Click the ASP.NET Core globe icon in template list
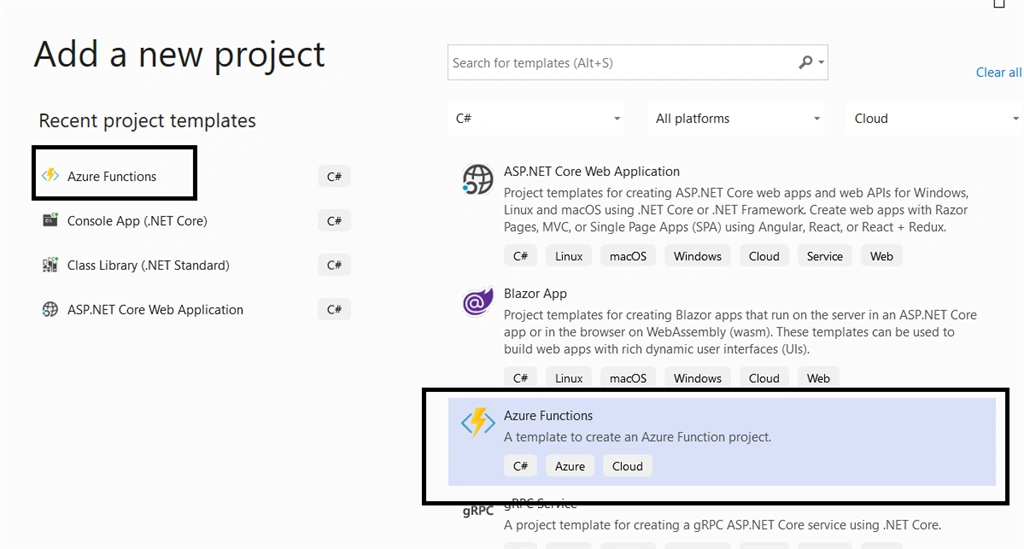Image resolution: width=1024 pixels, height=549 pixels. point(477,180)
